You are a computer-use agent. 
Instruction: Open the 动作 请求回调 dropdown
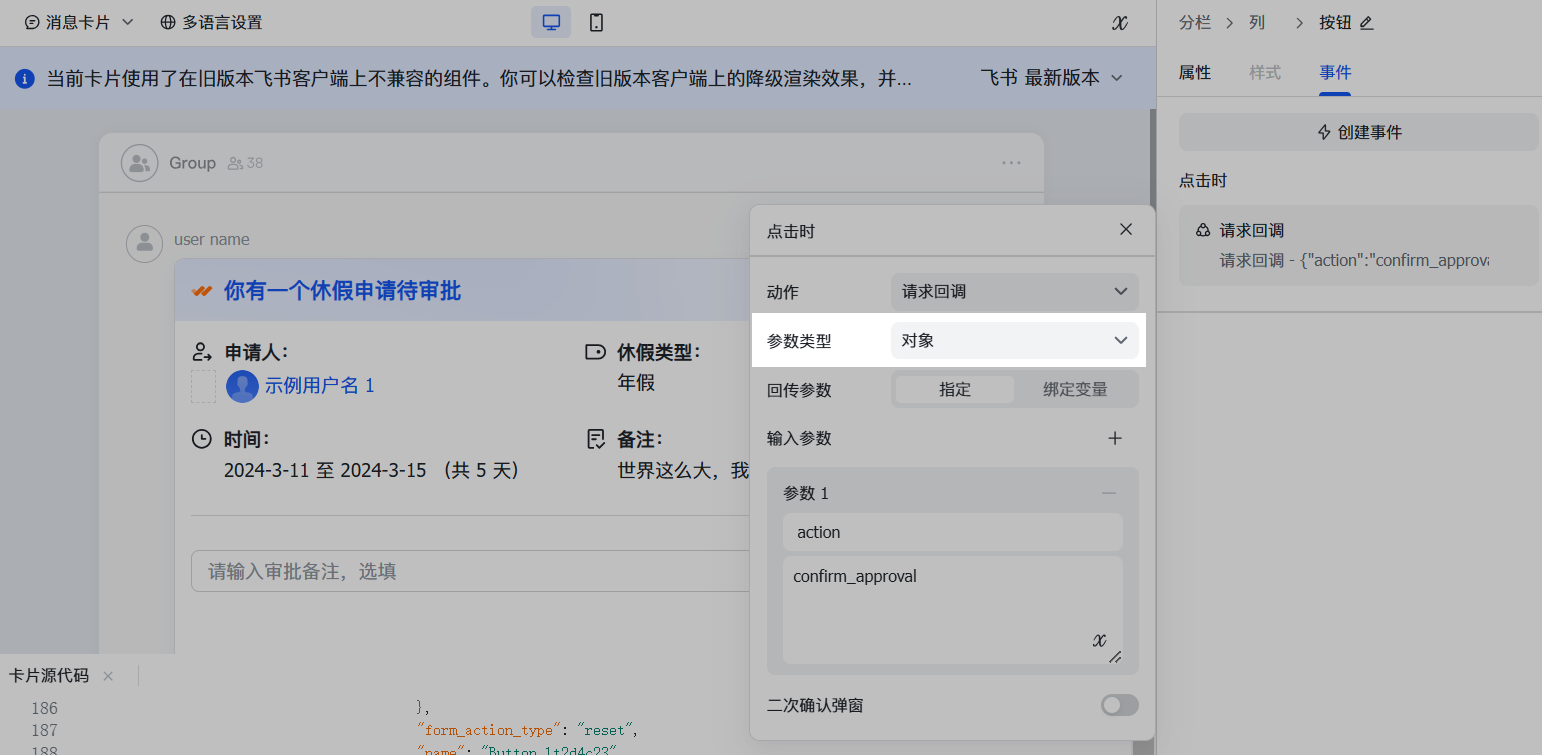(x=1014, y=292)
